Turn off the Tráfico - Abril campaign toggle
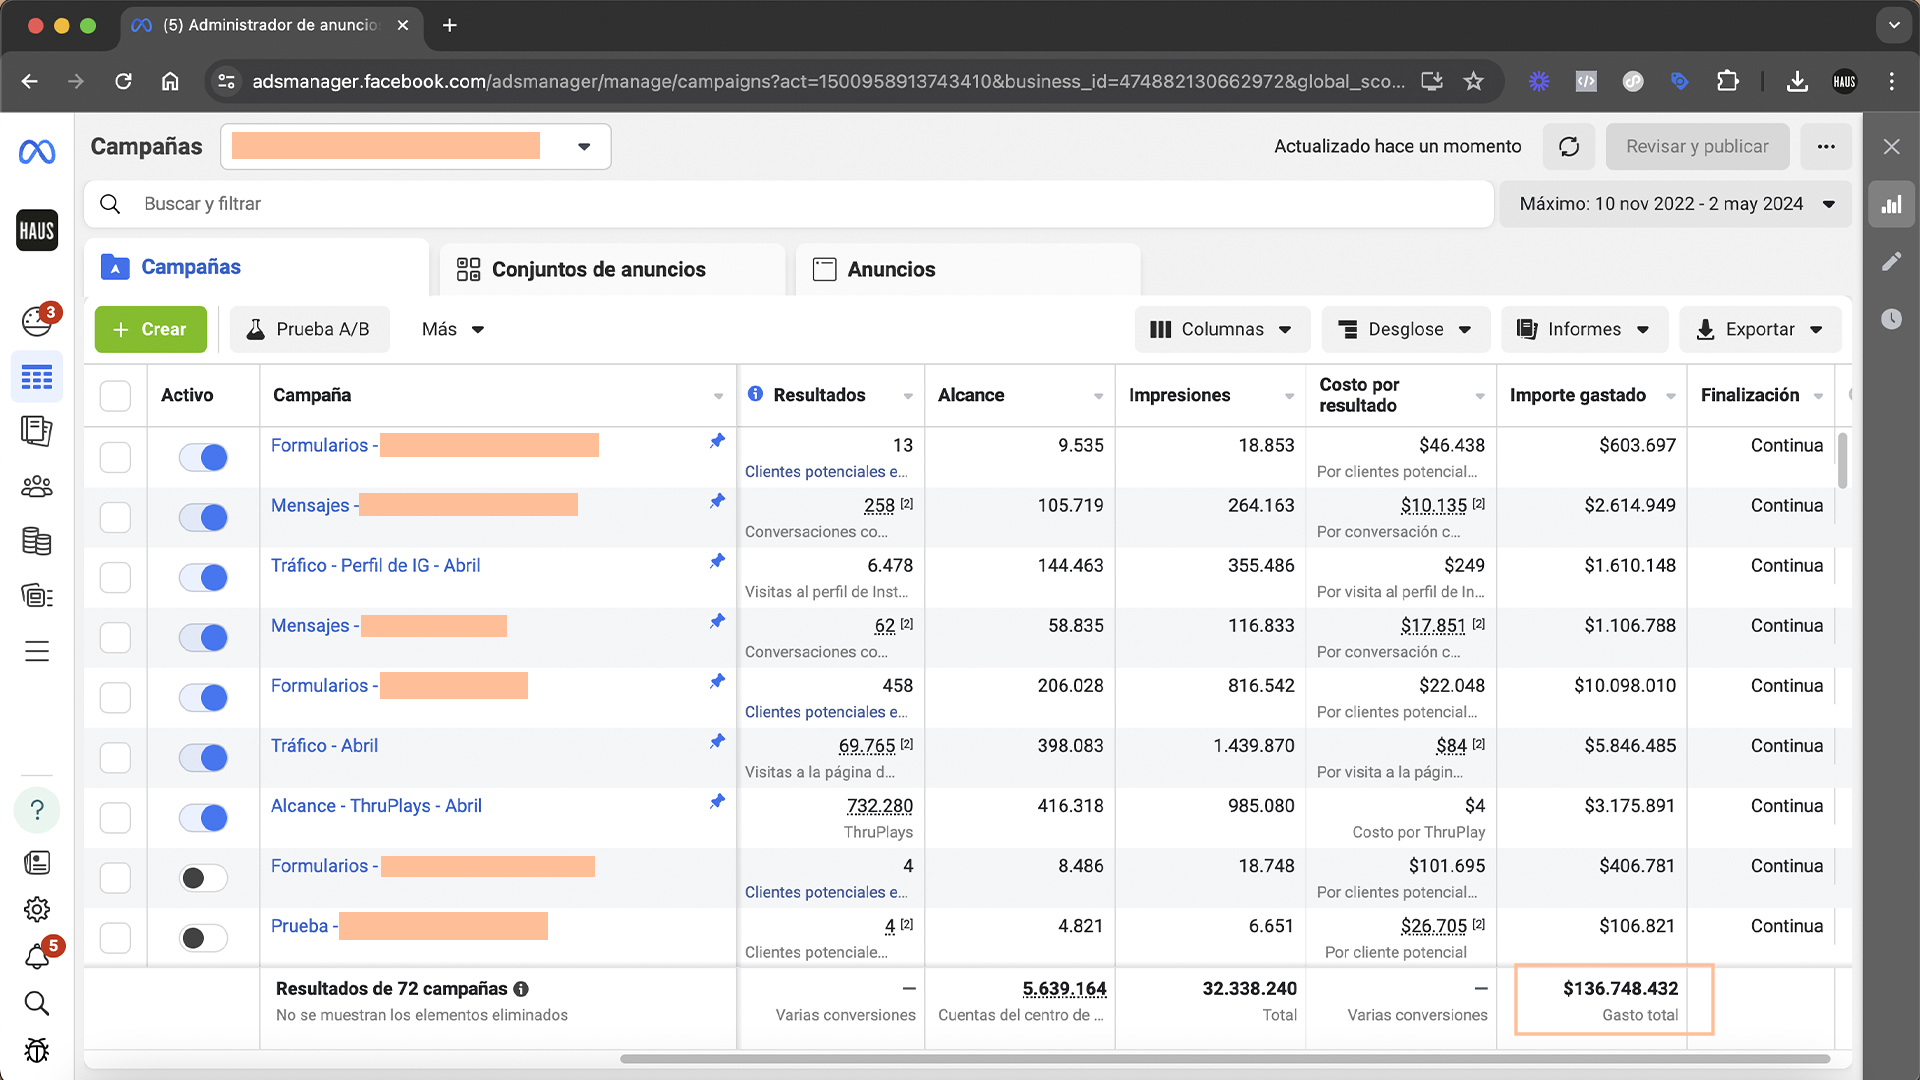 [x=203, y=758]
